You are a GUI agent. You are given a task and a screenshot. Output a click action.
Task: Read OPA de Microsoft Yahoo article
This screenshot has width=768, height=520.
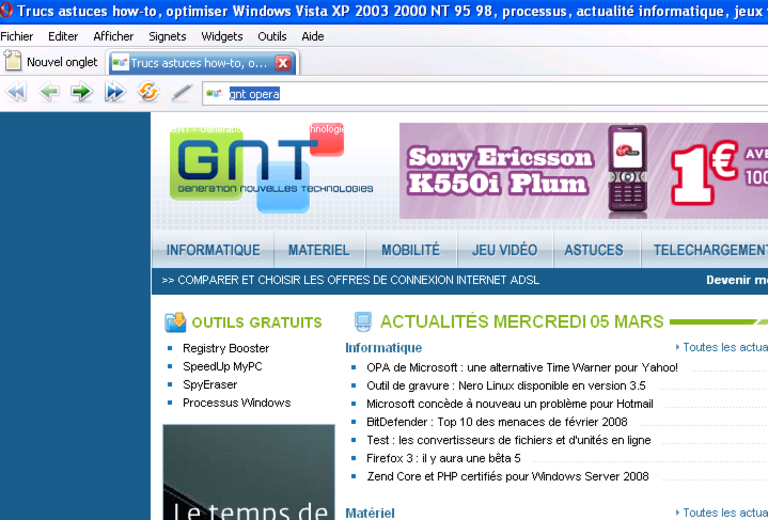522,367
